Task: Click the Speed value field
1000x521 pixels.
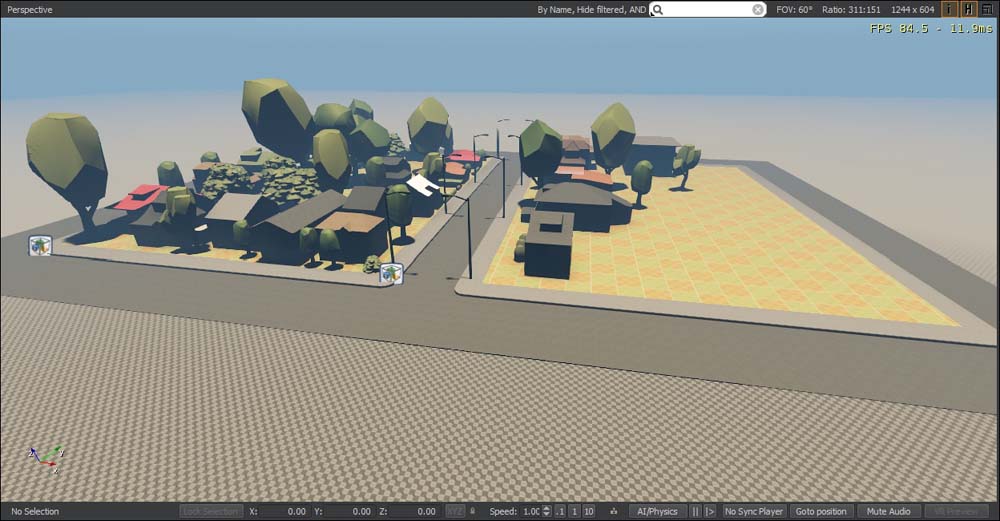Action: pos(531,511)
